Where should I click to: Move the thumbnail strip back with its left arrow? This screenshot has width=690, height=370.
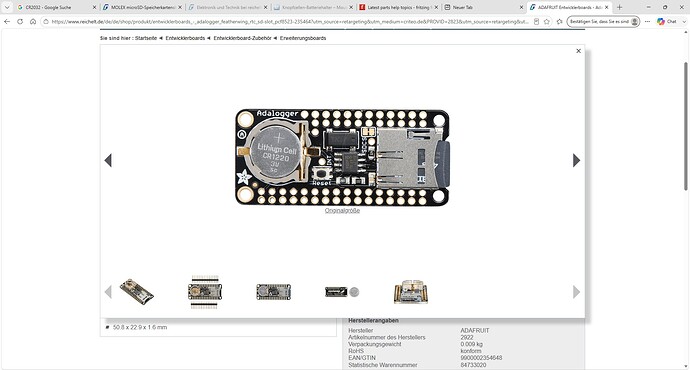(108, 292)
